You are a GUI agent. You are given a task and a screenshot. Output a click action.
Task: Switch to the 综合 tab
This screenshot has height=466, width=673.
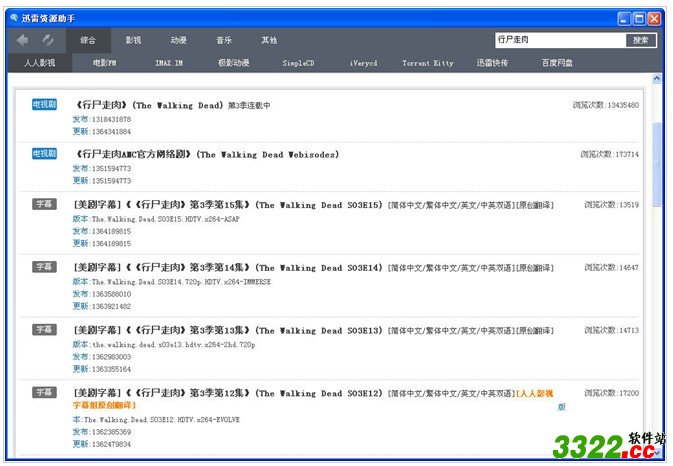pos(88,40)
